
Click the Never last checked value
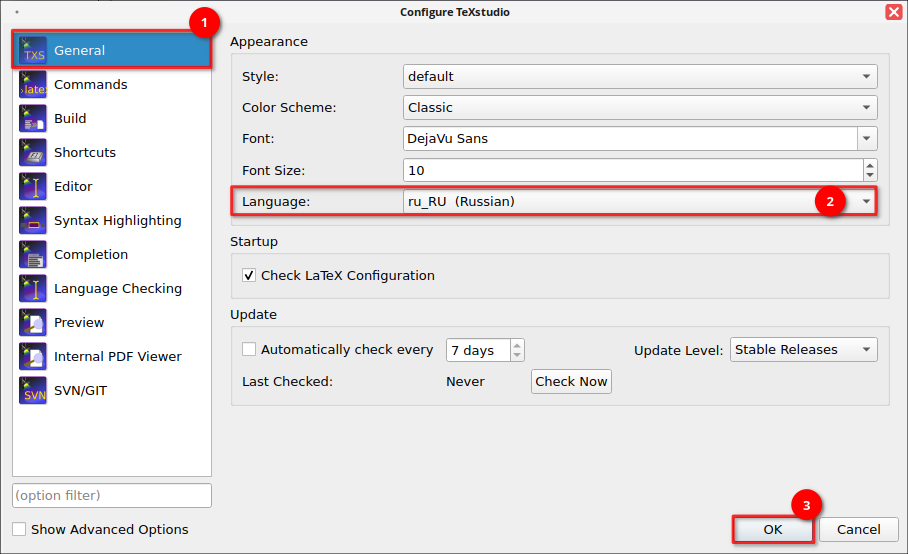pos(466,381)
